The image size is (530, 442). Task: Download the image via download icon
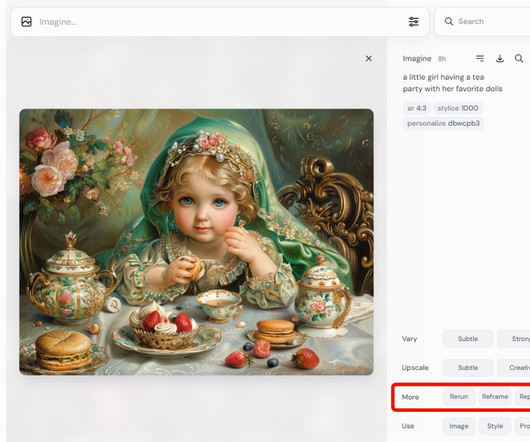500,59
